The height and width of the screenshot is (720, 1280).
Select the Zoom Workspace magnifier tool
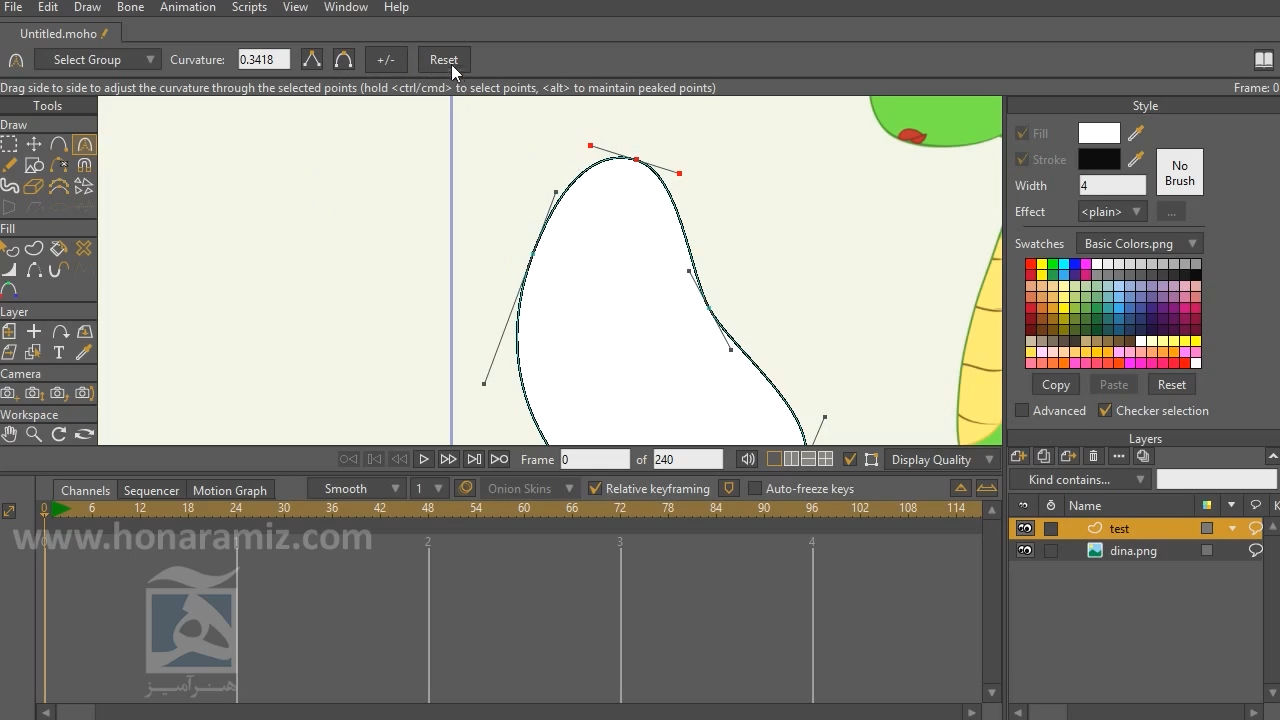click(x=34, y=434)
